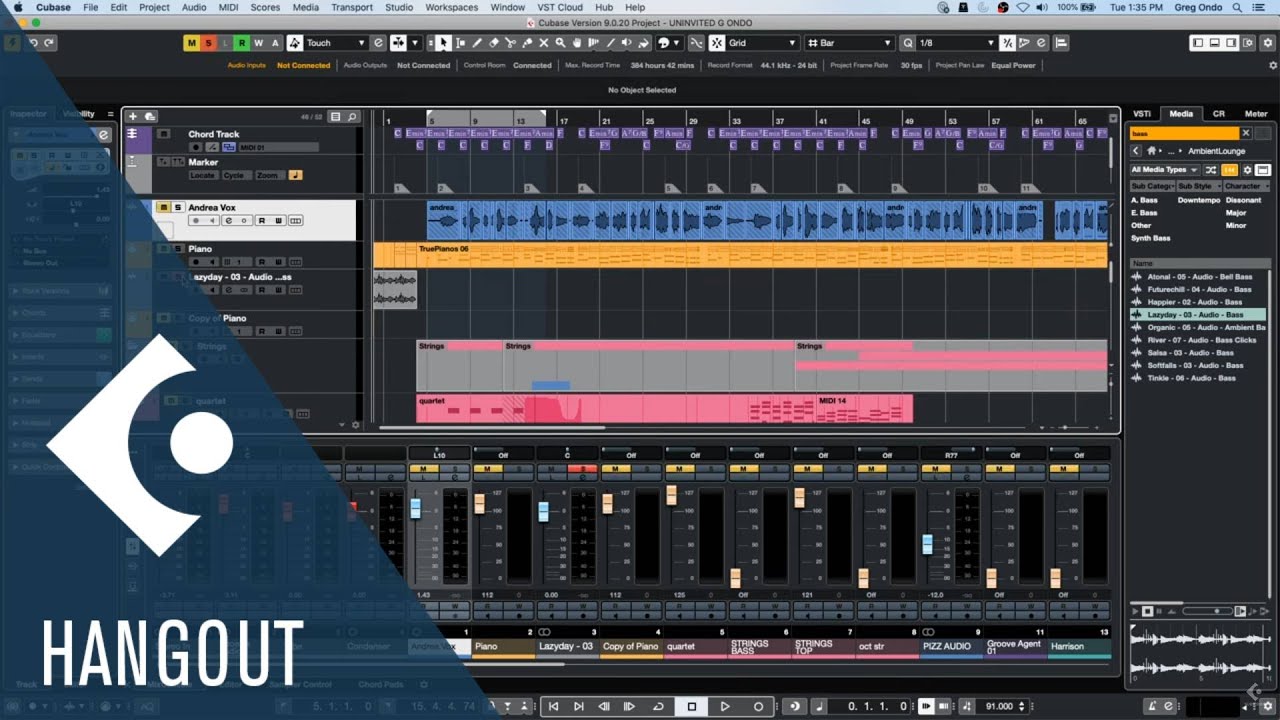Toggle global Mute M button in toolbar
This screenshot has width=1280, height=720.
[192, 43]
